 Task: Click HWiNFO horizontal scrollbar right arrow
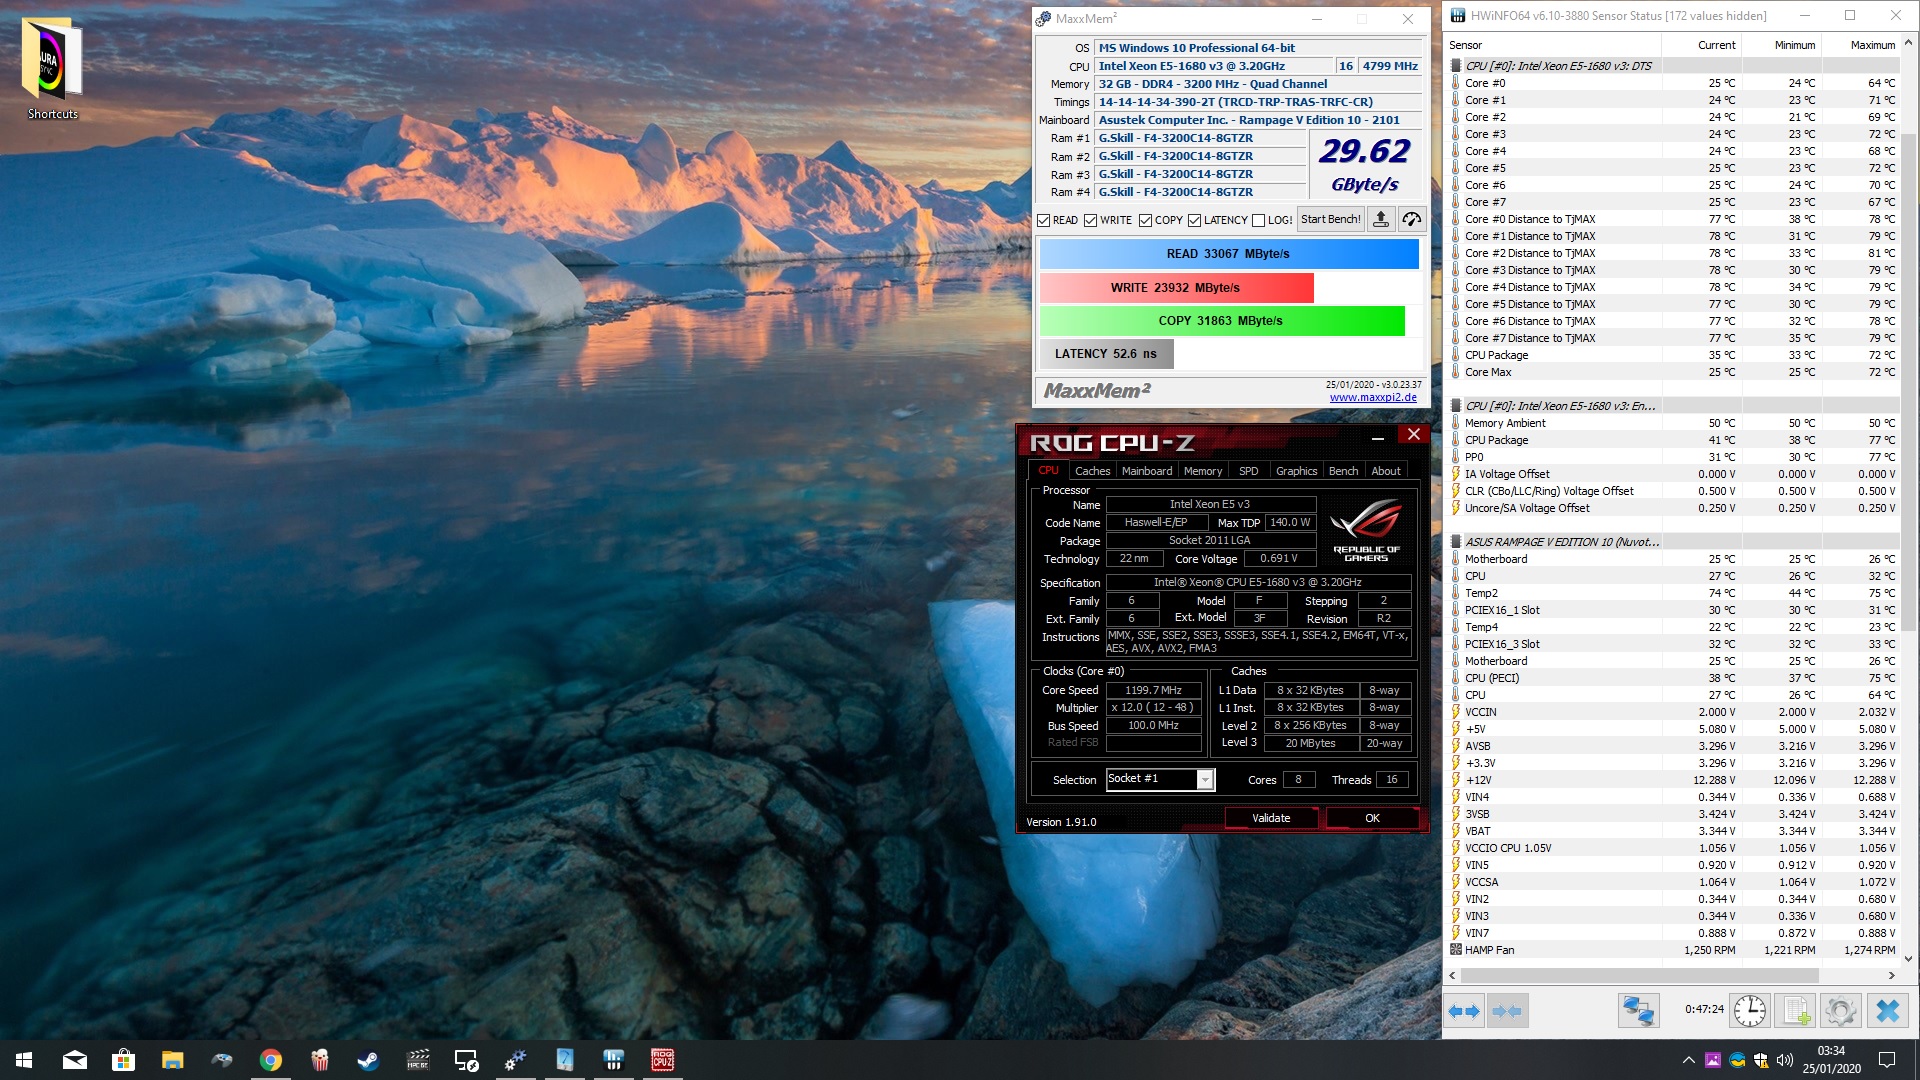click(x=1891, y=975)
